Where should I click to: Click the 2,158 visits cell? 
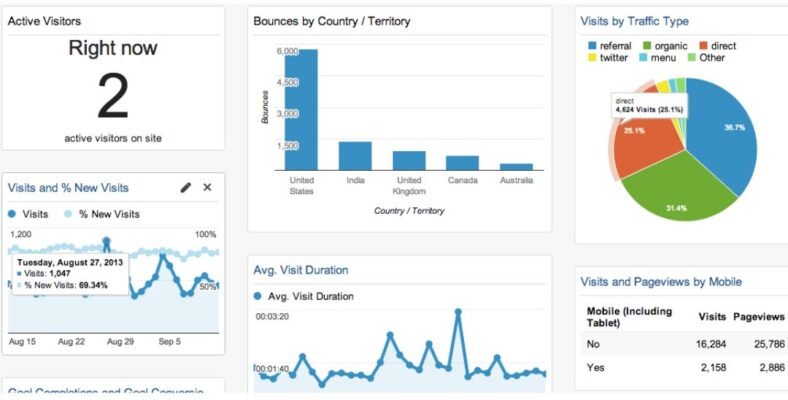point(713,367)
